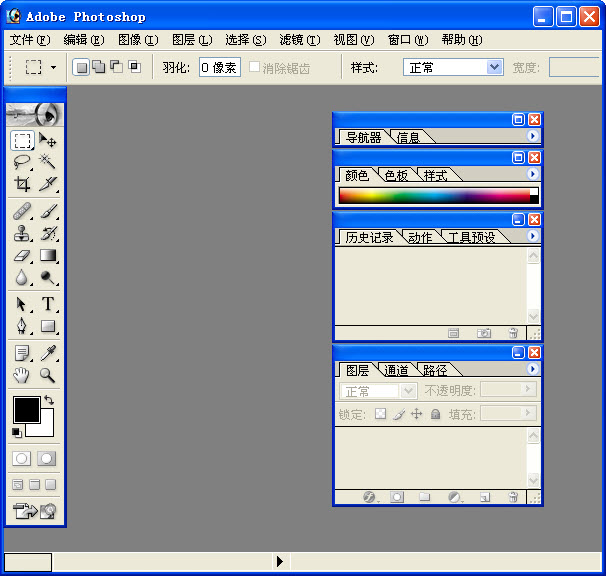Switch to Quick Mask Mode

tap(46, 458)
